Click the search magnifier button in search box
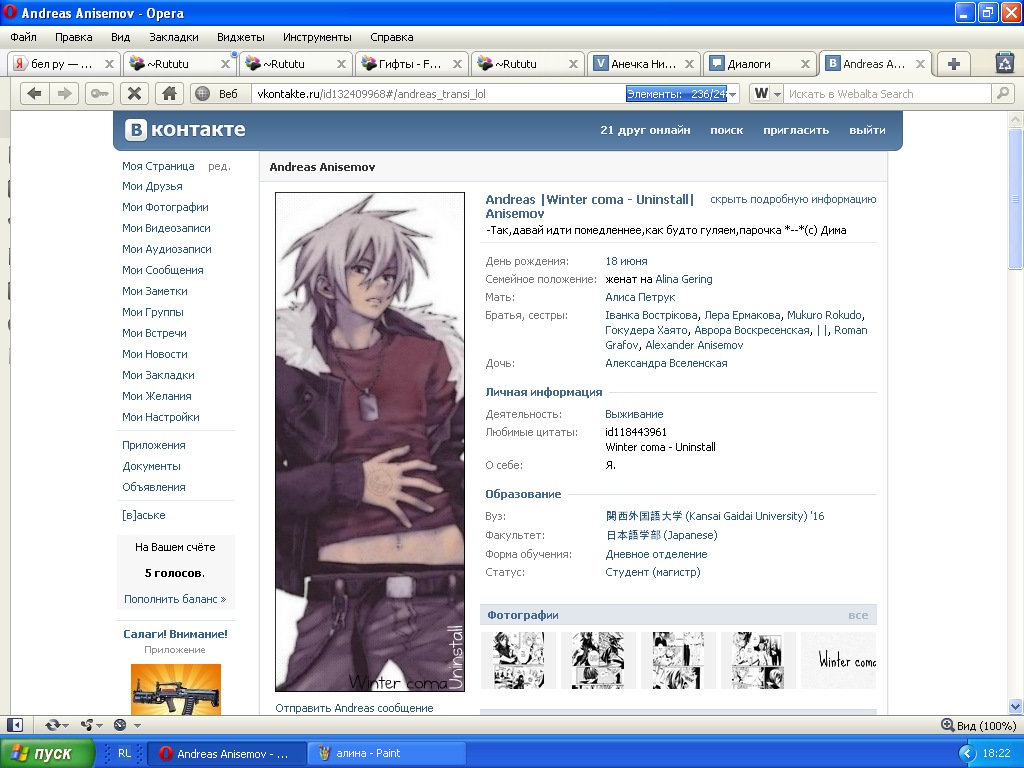The height and width of the screenshot is (768, 1024). 1002,93
